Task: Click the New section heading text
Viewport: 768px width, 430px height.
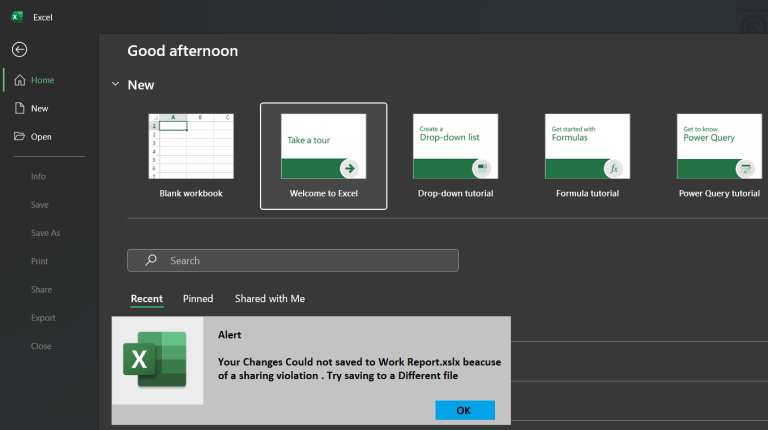Action: coord(141,85)
